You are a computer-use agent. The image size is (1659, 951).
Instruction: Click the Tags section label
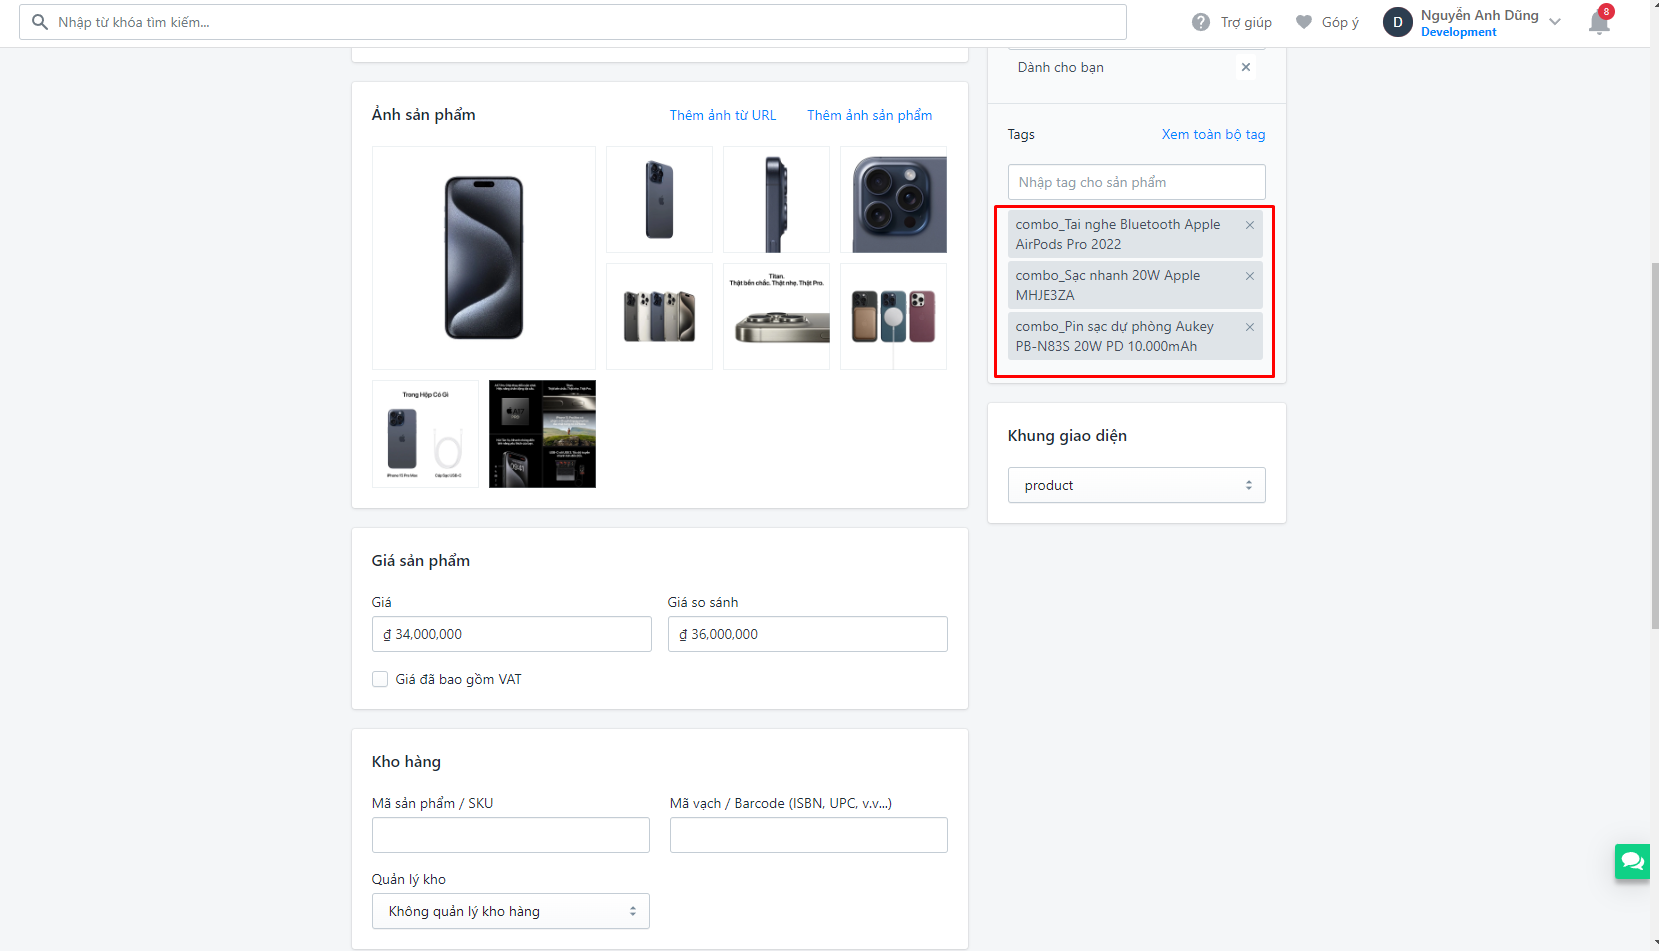(x=1021, y=134)
